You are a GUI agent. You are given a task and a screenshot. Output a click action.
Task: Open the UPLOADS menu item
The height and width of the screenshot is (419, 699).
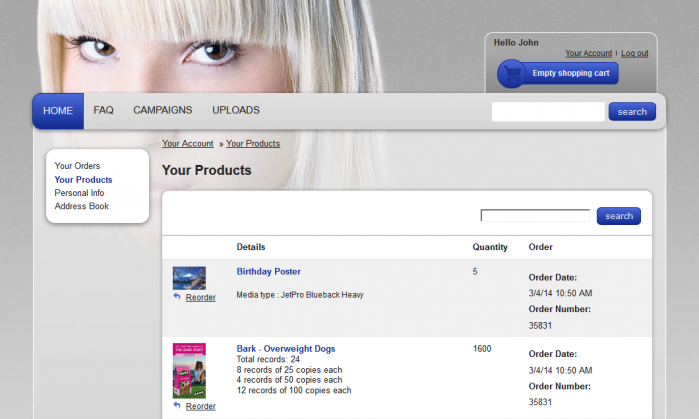click(x=235, y=111)
